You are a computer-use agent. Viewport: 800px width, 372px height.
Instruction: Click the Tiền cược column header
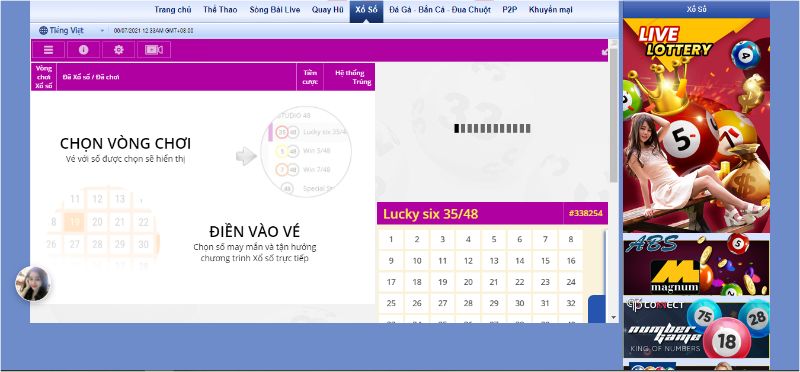pyautogui.click(x=310, y=77)
